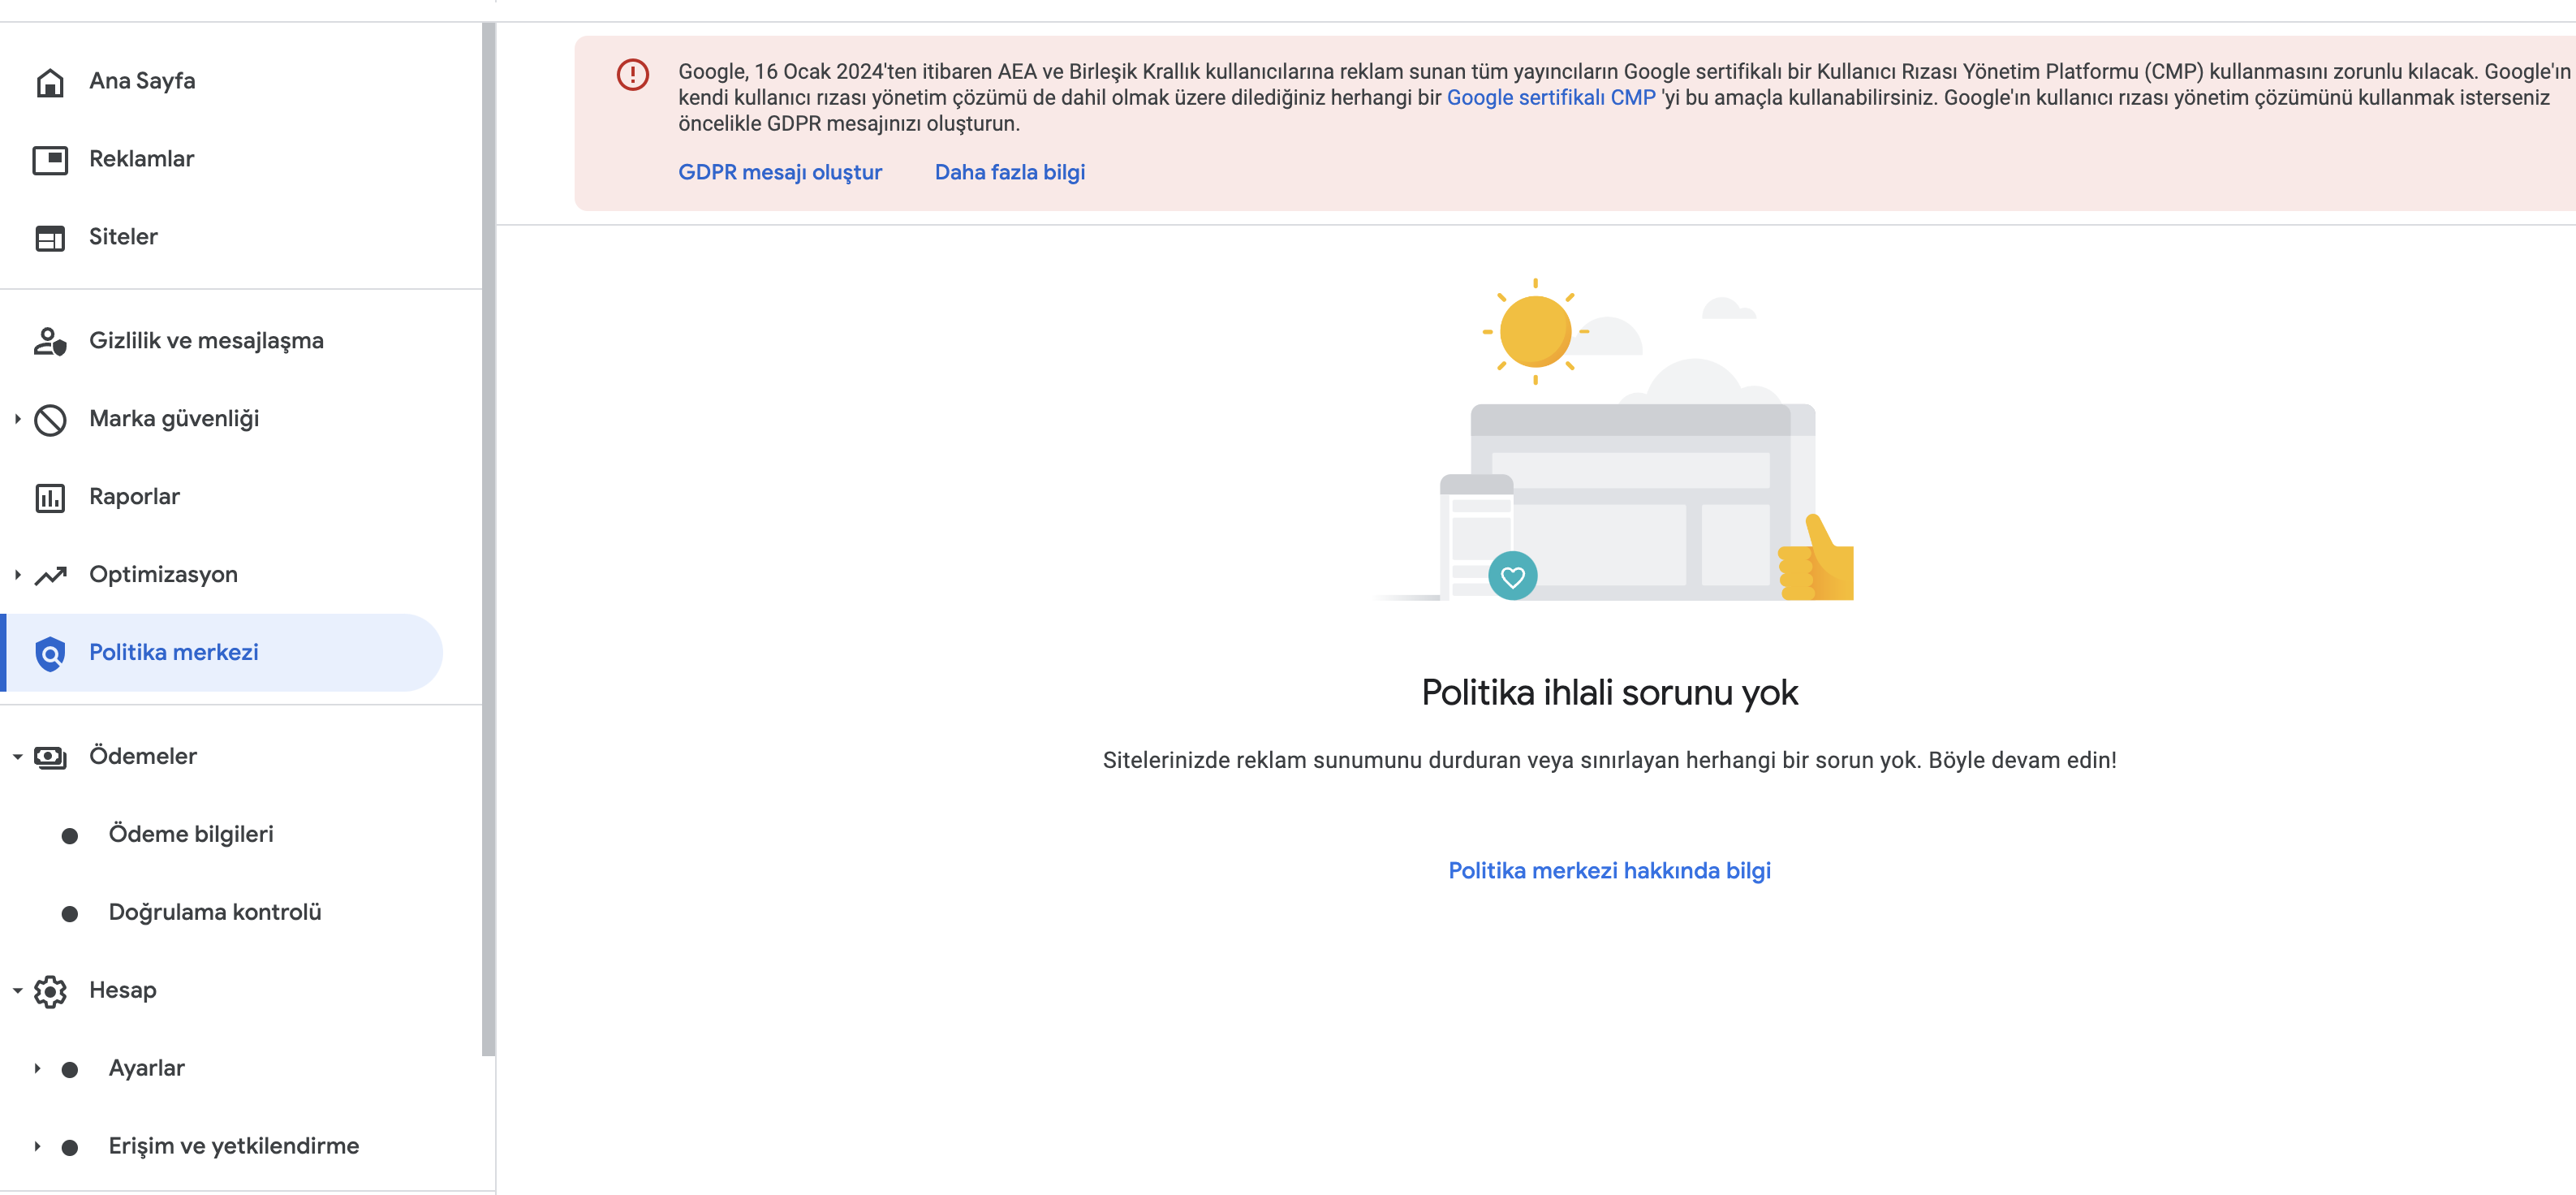Viewport: 2576px width, 1195px height.
Task: Click the Optimizasyon trend arrow icon
Action: pyautogui.click(x=51, y=575)
